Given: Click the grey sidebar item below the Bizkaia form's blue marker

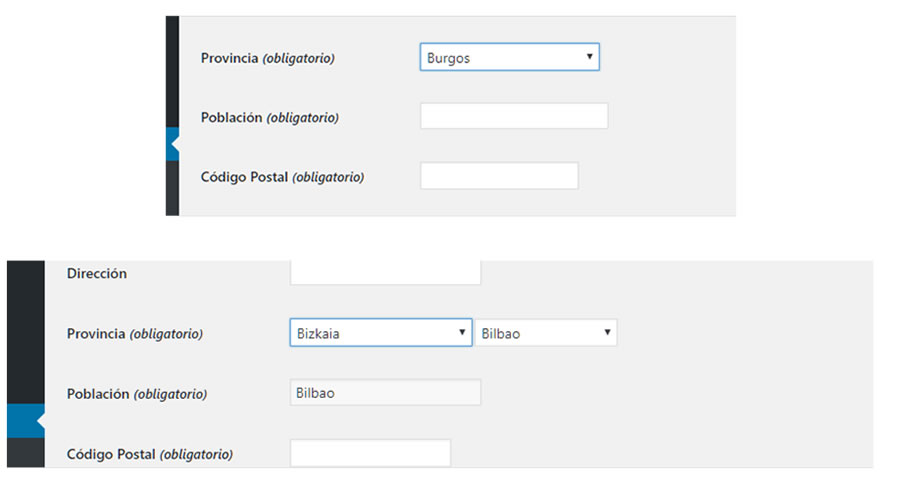Looking at the screenshot, I should point(26,453).
